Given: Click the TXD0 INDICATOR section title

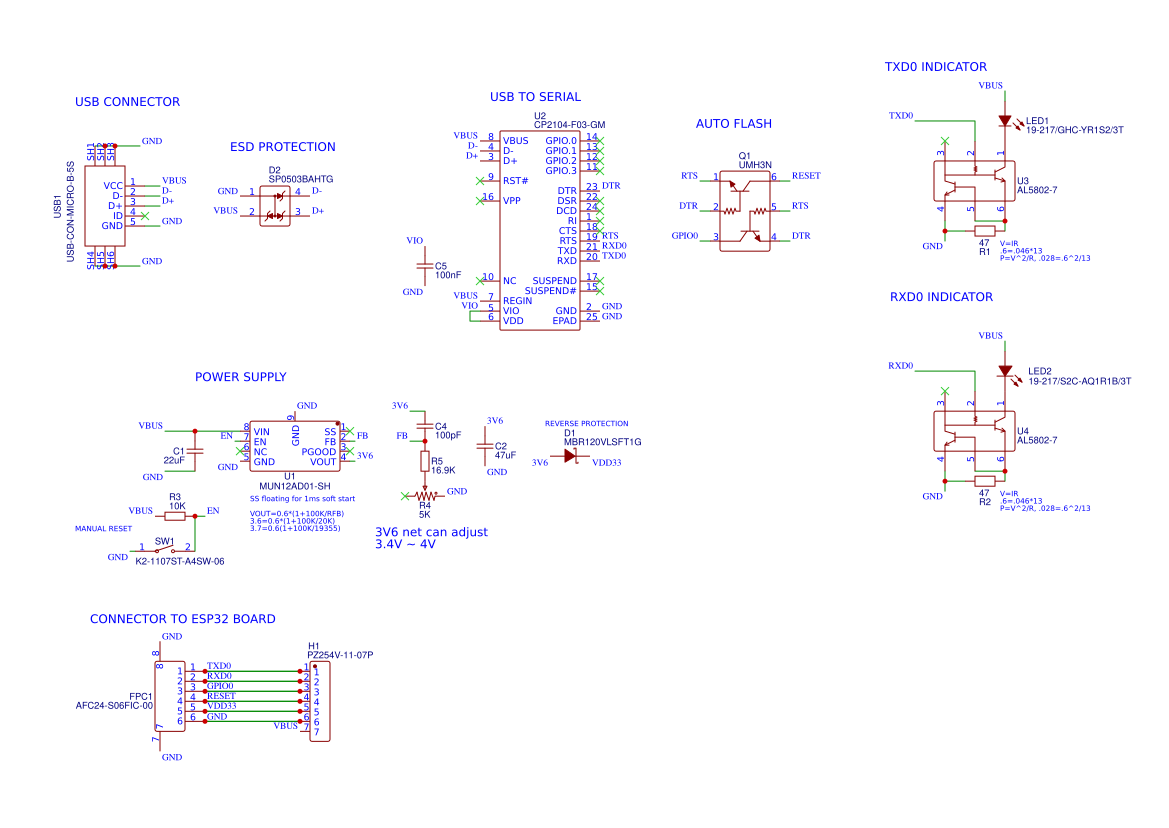Looking at the screenshot, I should [936, 67].
